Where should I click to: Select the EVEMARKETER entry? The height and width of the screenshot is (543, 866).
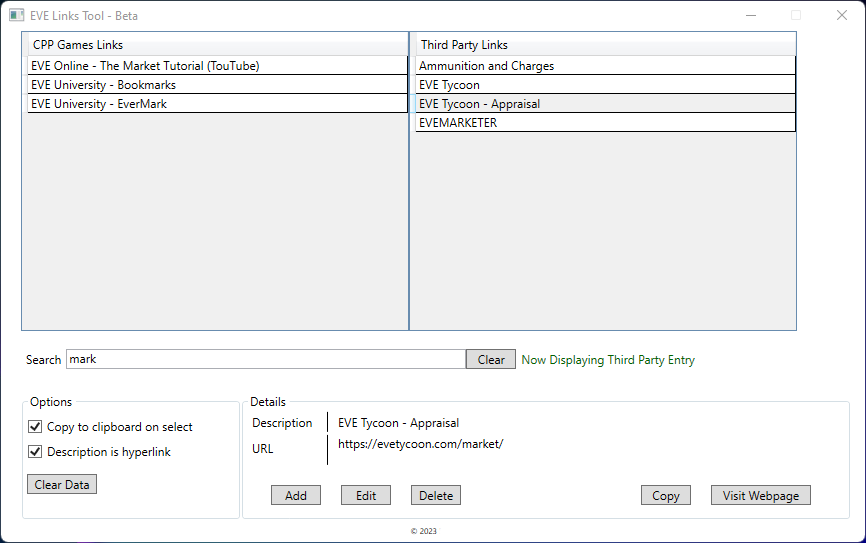[605, 123]
